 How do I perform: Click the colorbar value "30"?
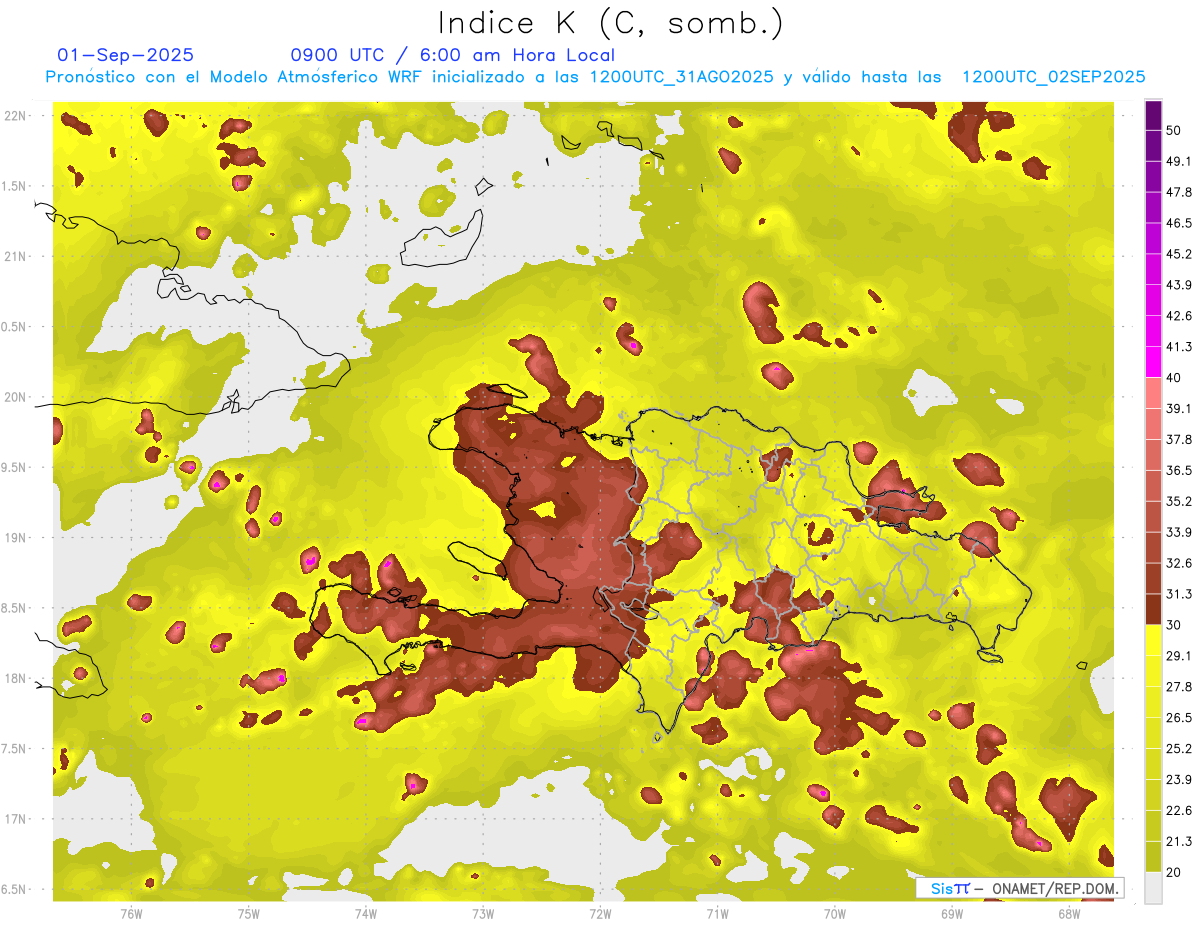pyautogui.click(x=1175, y=625)
